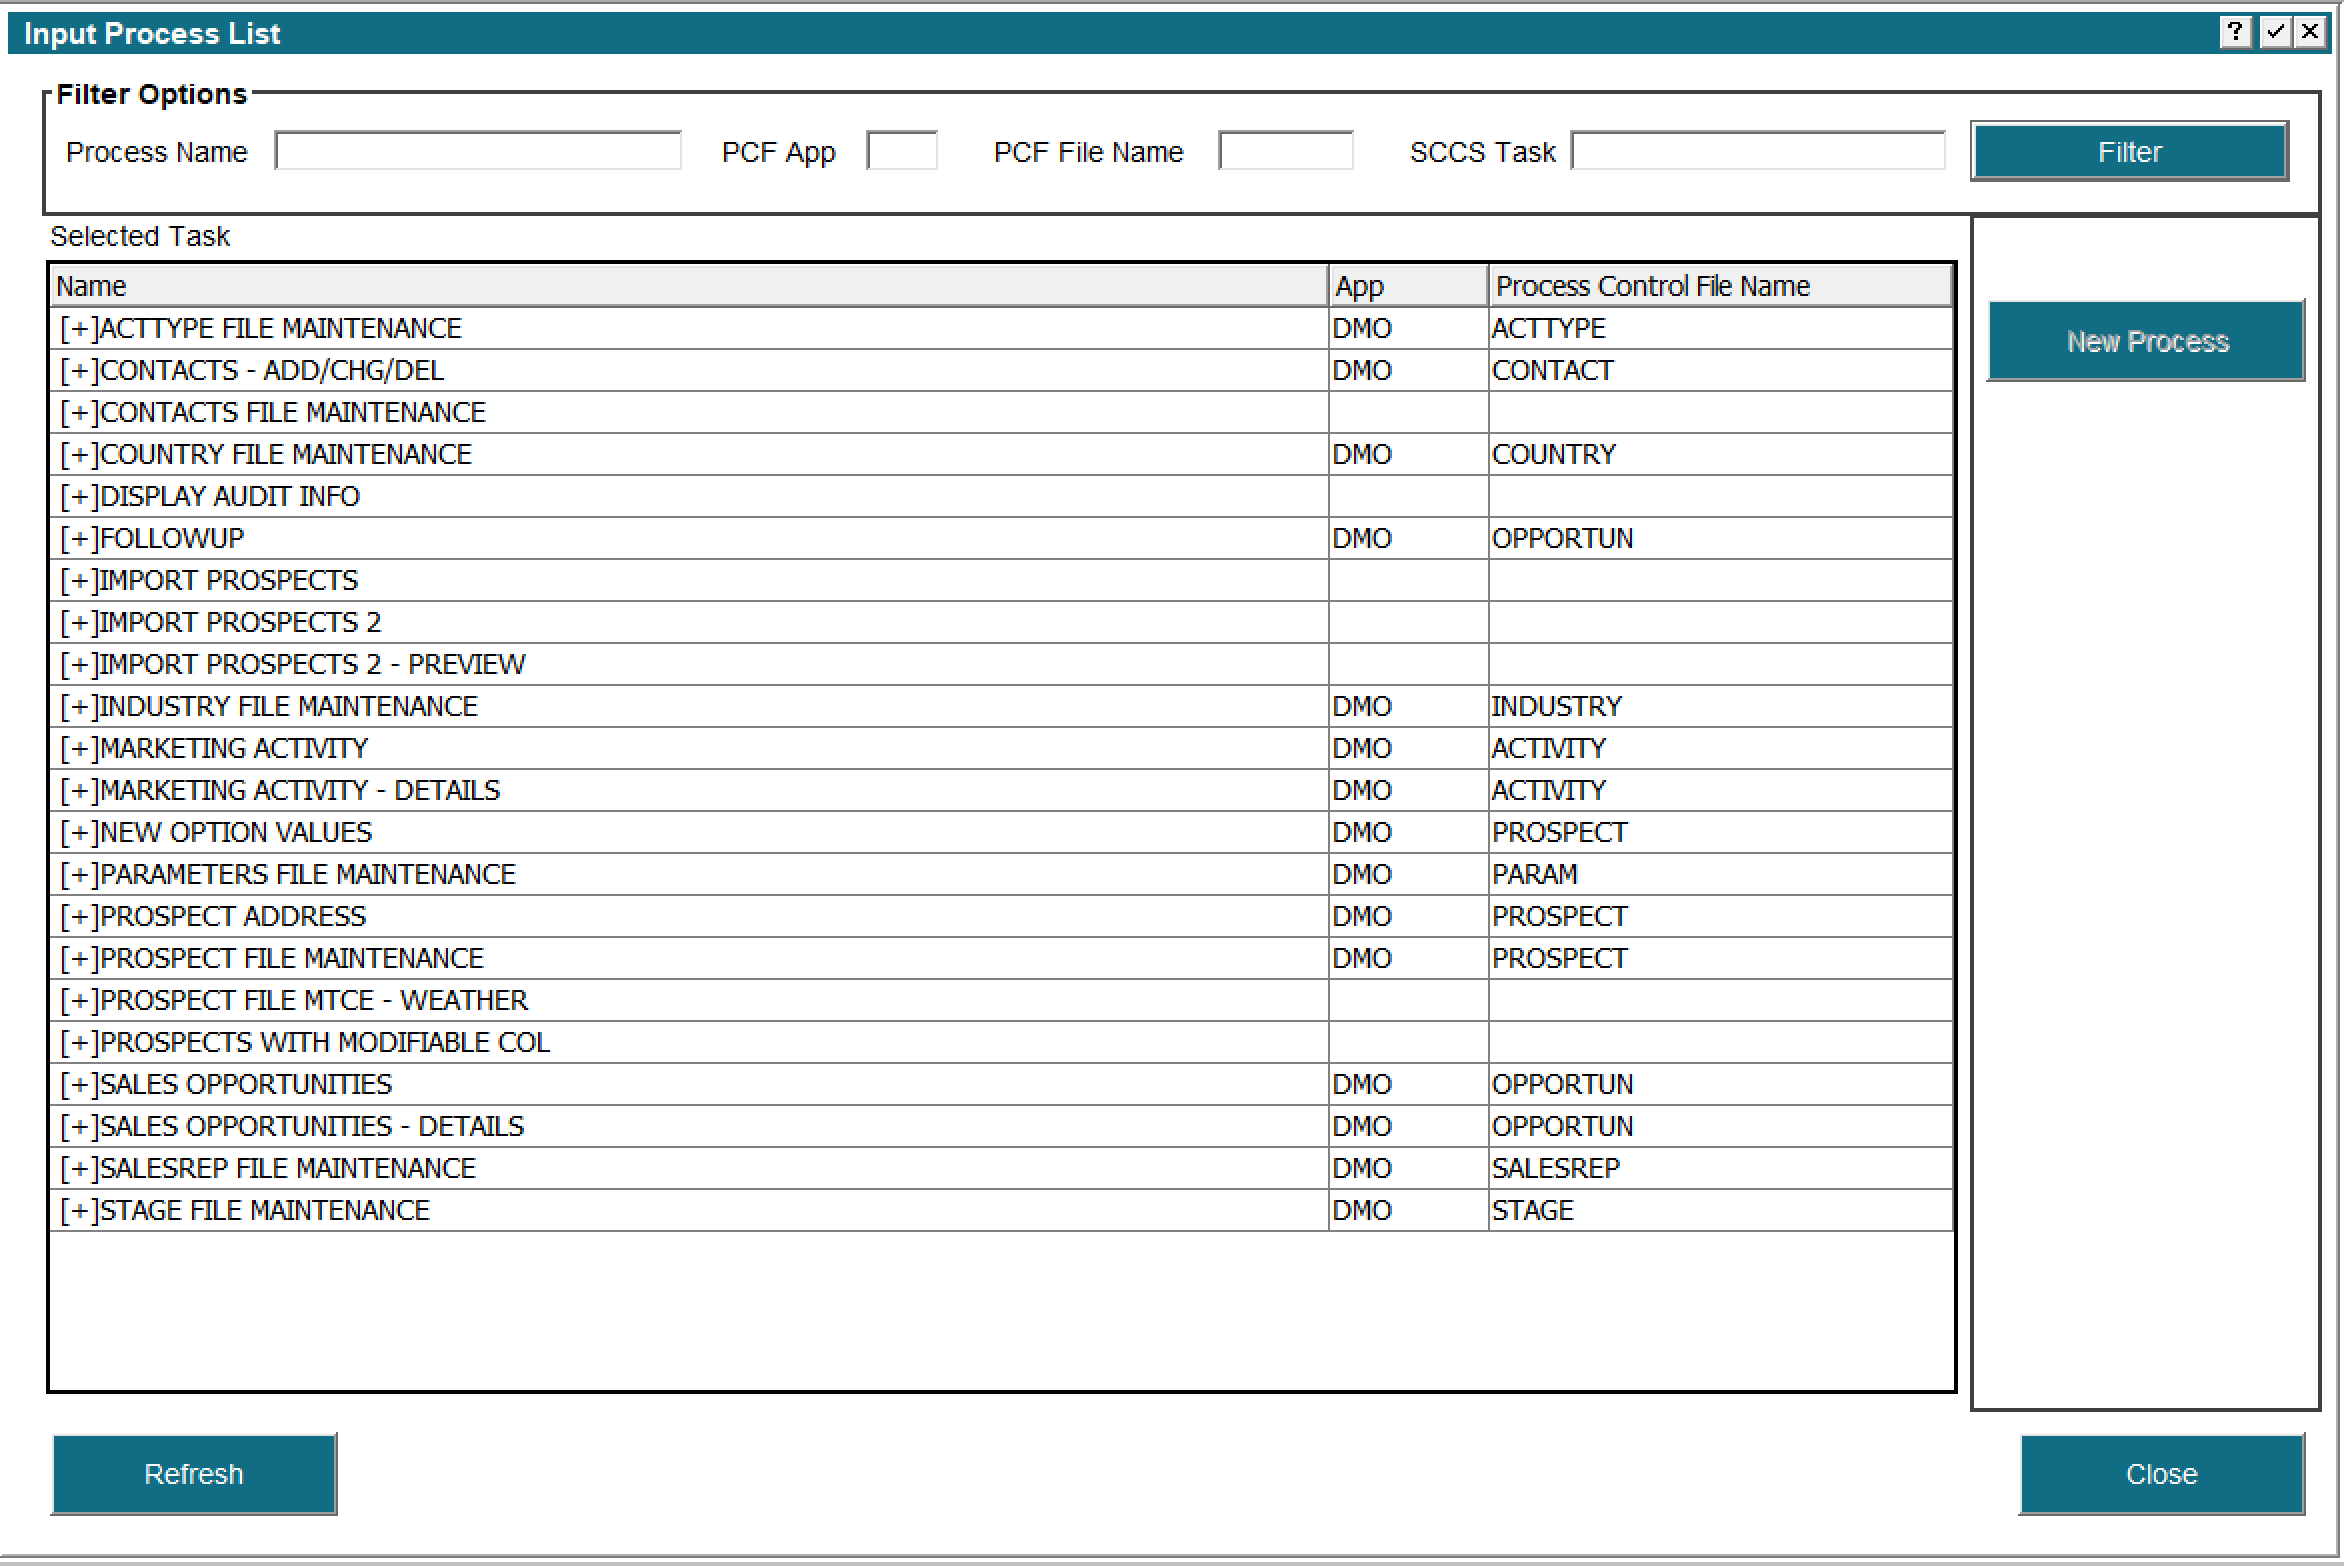Click the SCCS Task input field
Screen dimensions: 2344x1566
(1757, 149)
